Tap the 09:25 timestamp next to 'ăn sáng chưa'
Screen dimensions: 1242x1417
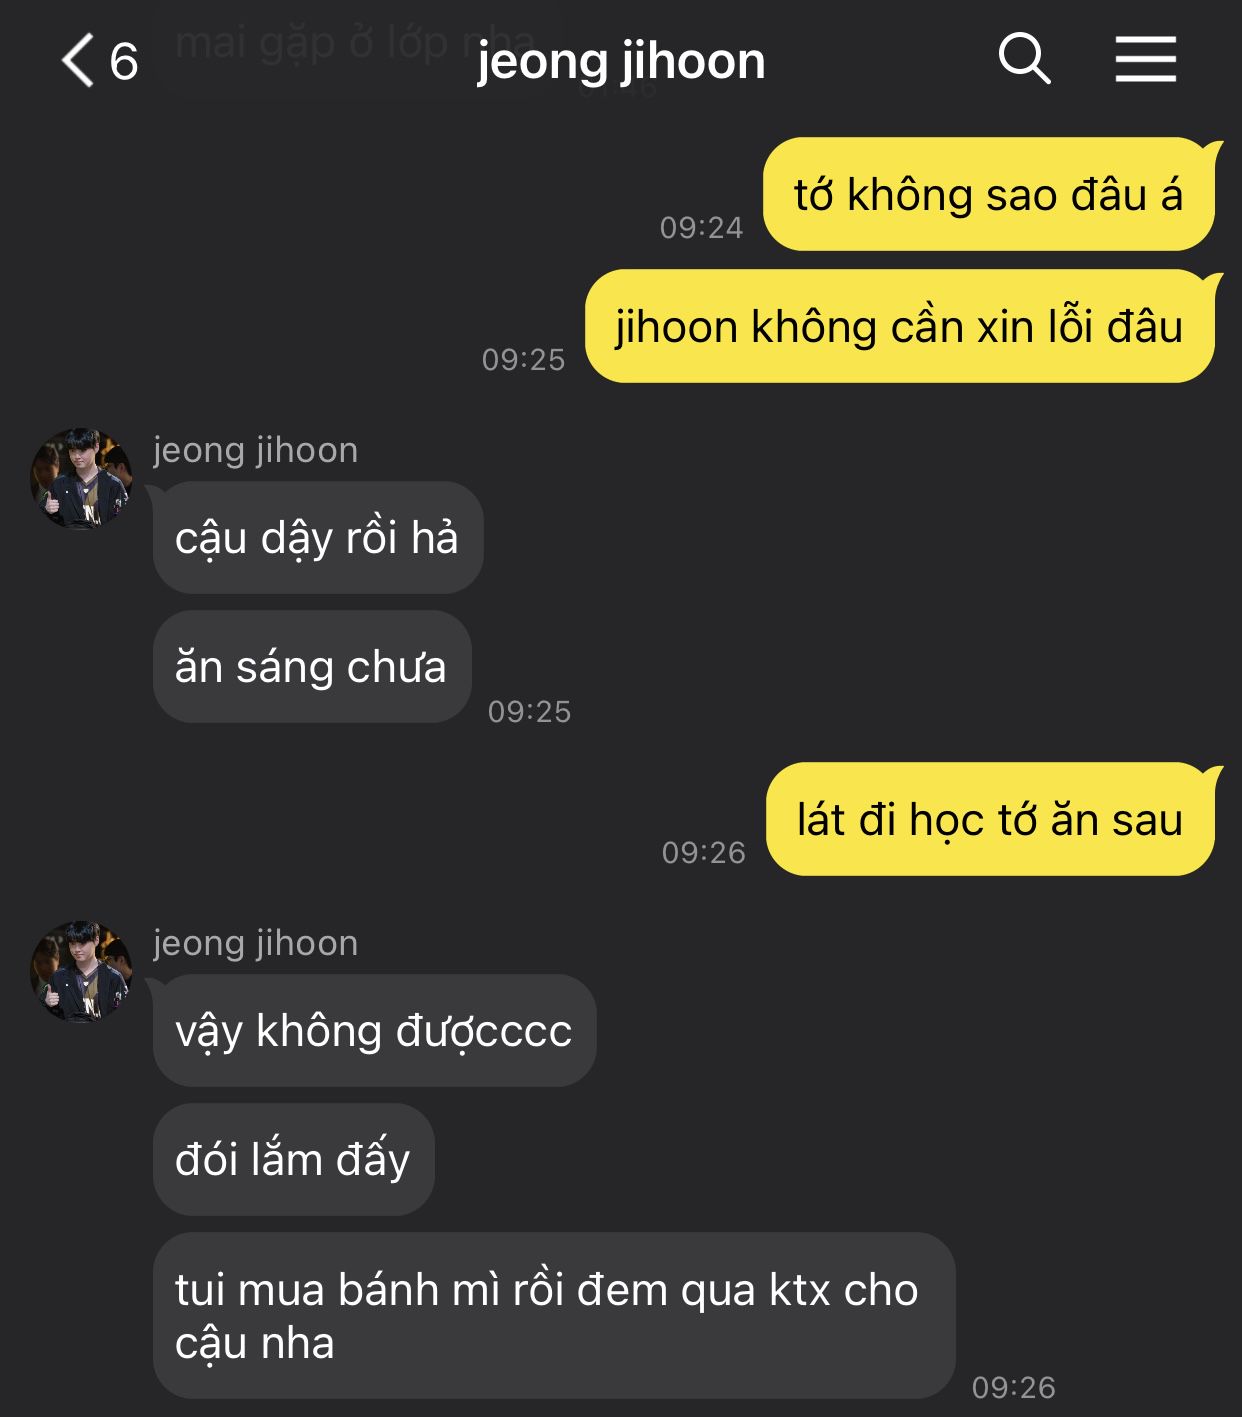click(530, 712)
